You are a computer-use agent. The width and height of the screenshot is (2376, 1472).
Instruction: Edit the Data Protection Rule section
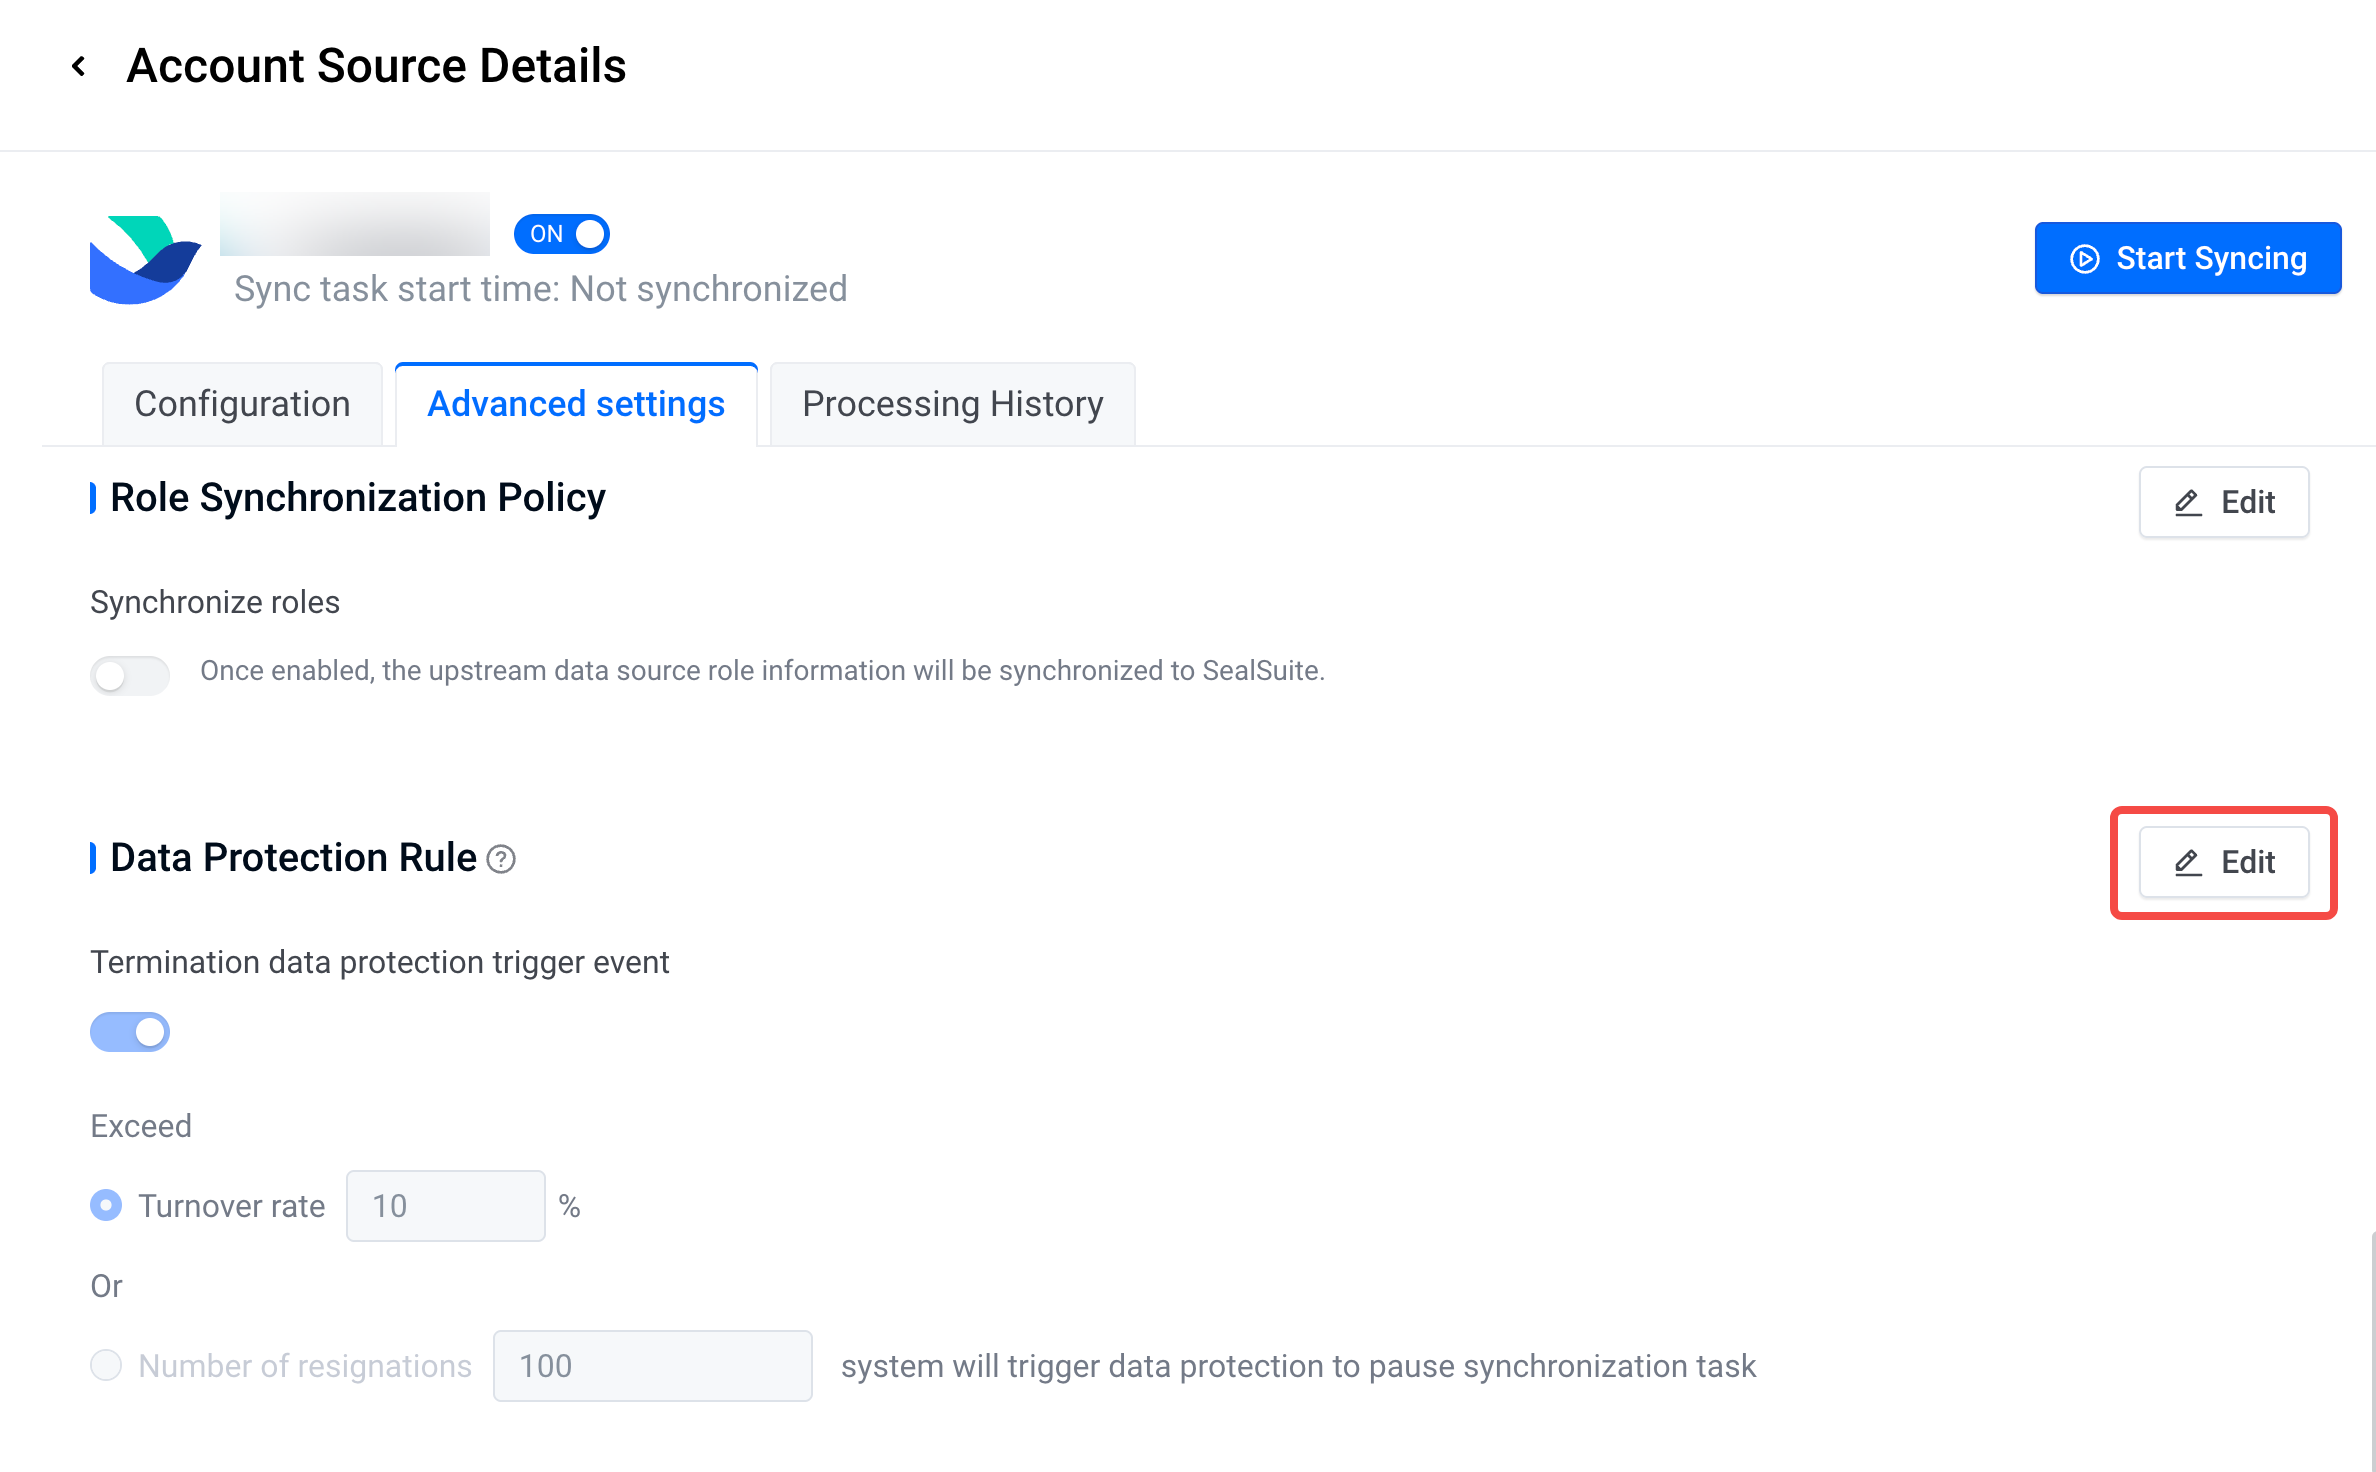(x=2224, y=862)
